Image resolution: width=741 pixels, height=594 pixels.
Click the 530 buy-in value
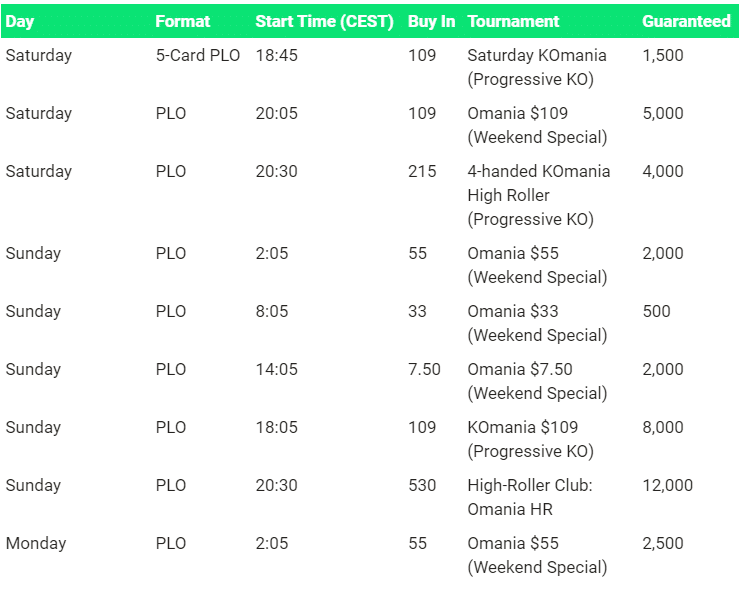point(422,485)
